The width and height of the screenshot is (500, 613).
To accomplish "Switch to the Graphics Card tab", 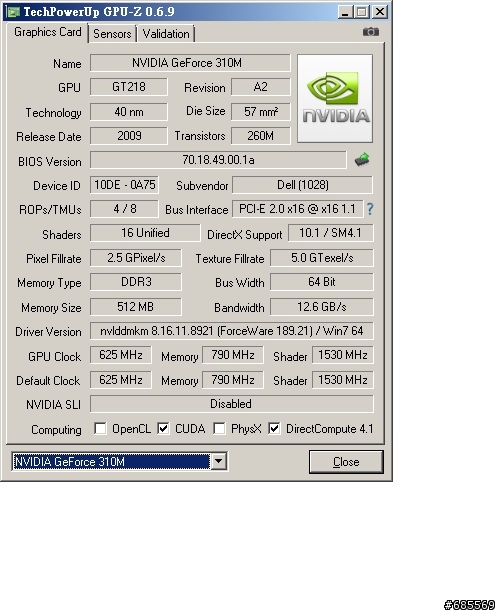I will (48, 32).
